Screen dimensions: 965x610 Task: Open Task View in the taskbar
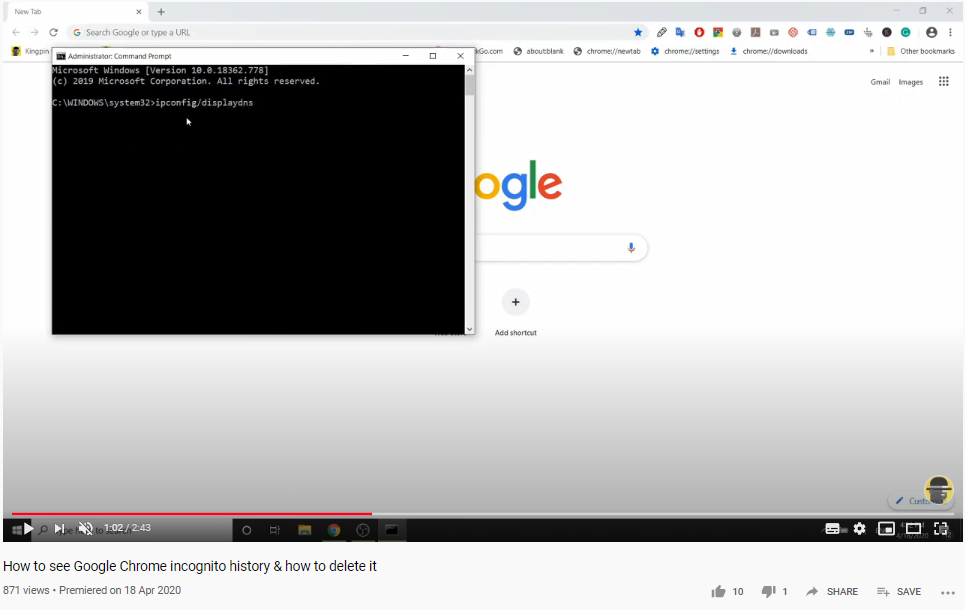tap(274, 530)
